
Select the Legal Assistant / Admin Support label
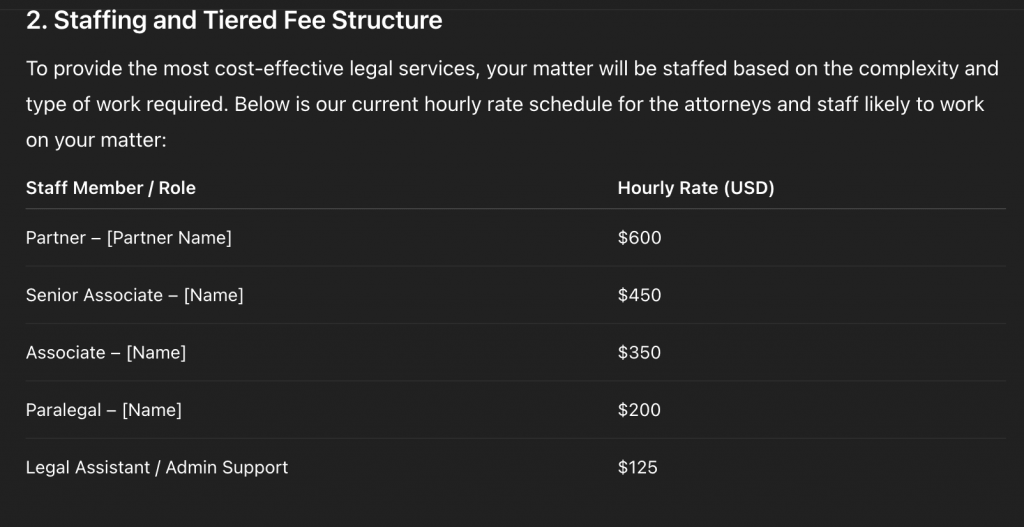pos(157,467)
